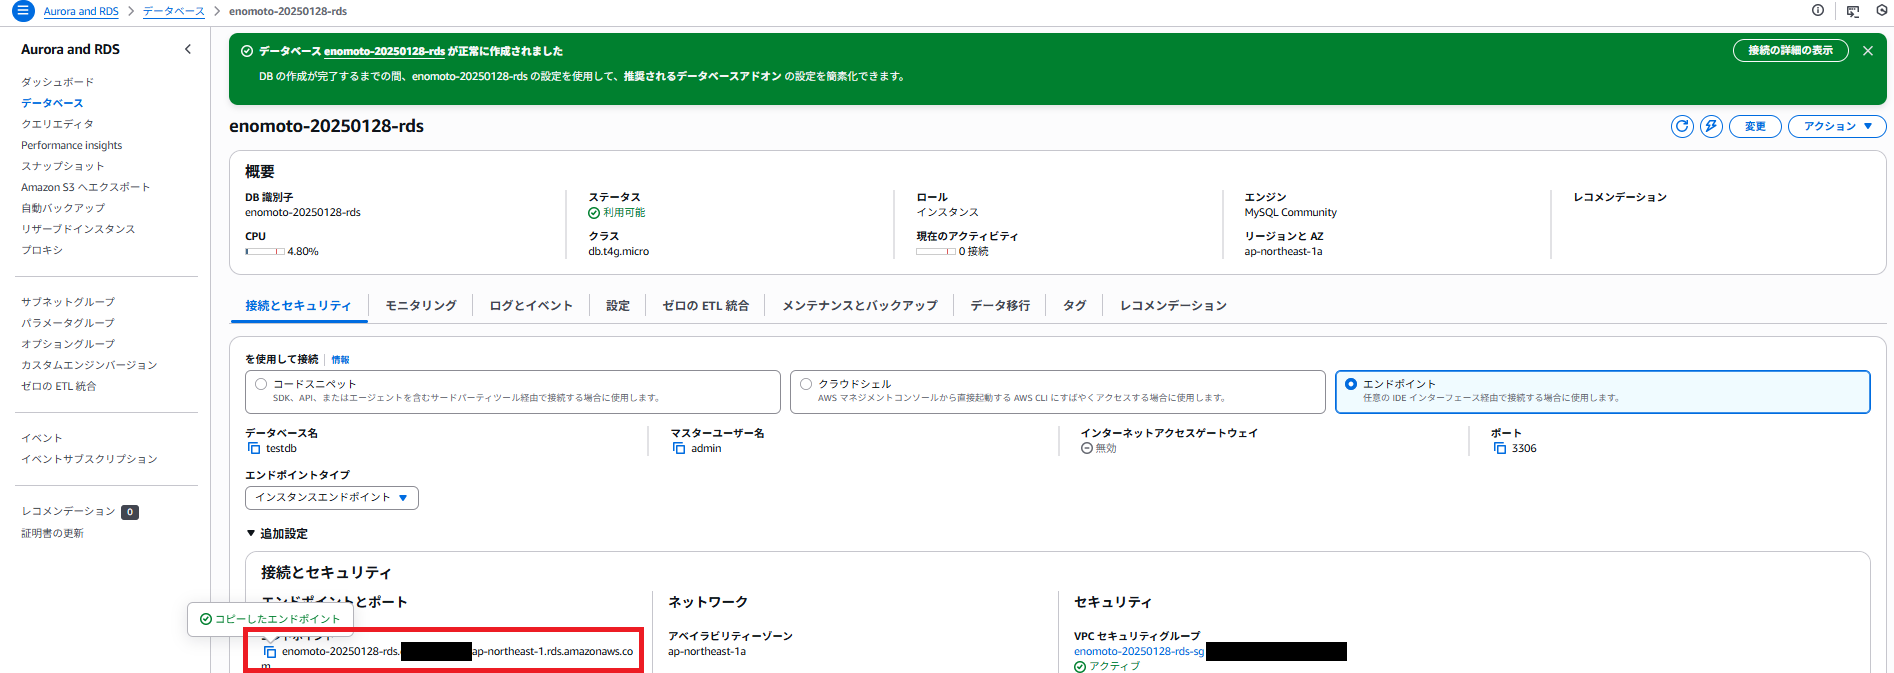Click database link in success banner
Image resolution: width=1894 pixels, height=673 pixels.
(x=384, y=51)
